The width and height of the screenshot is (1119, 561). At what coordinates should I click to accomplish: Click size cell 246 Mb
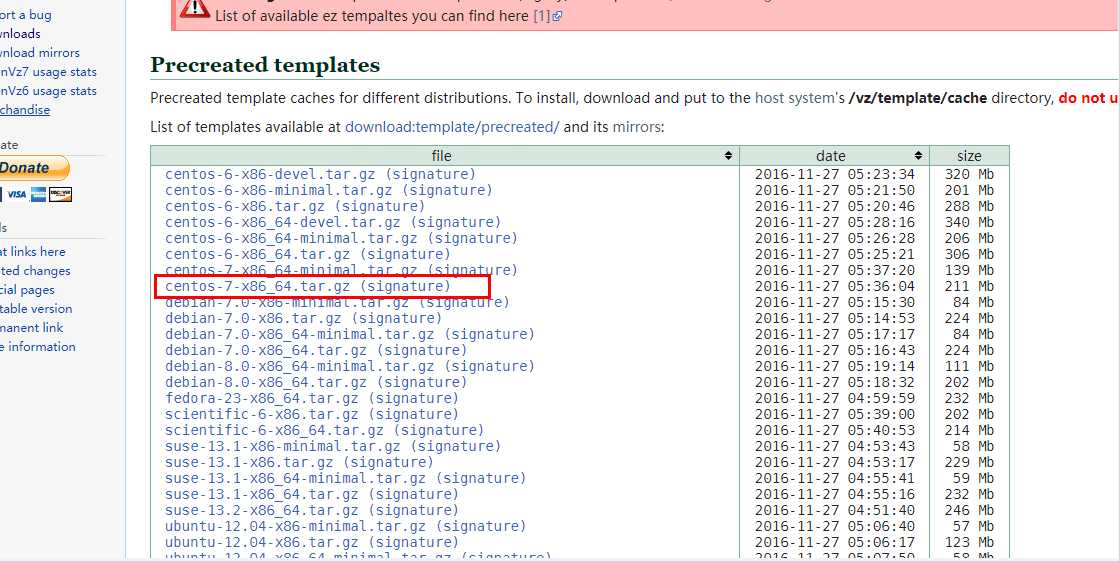click(968, 510)
